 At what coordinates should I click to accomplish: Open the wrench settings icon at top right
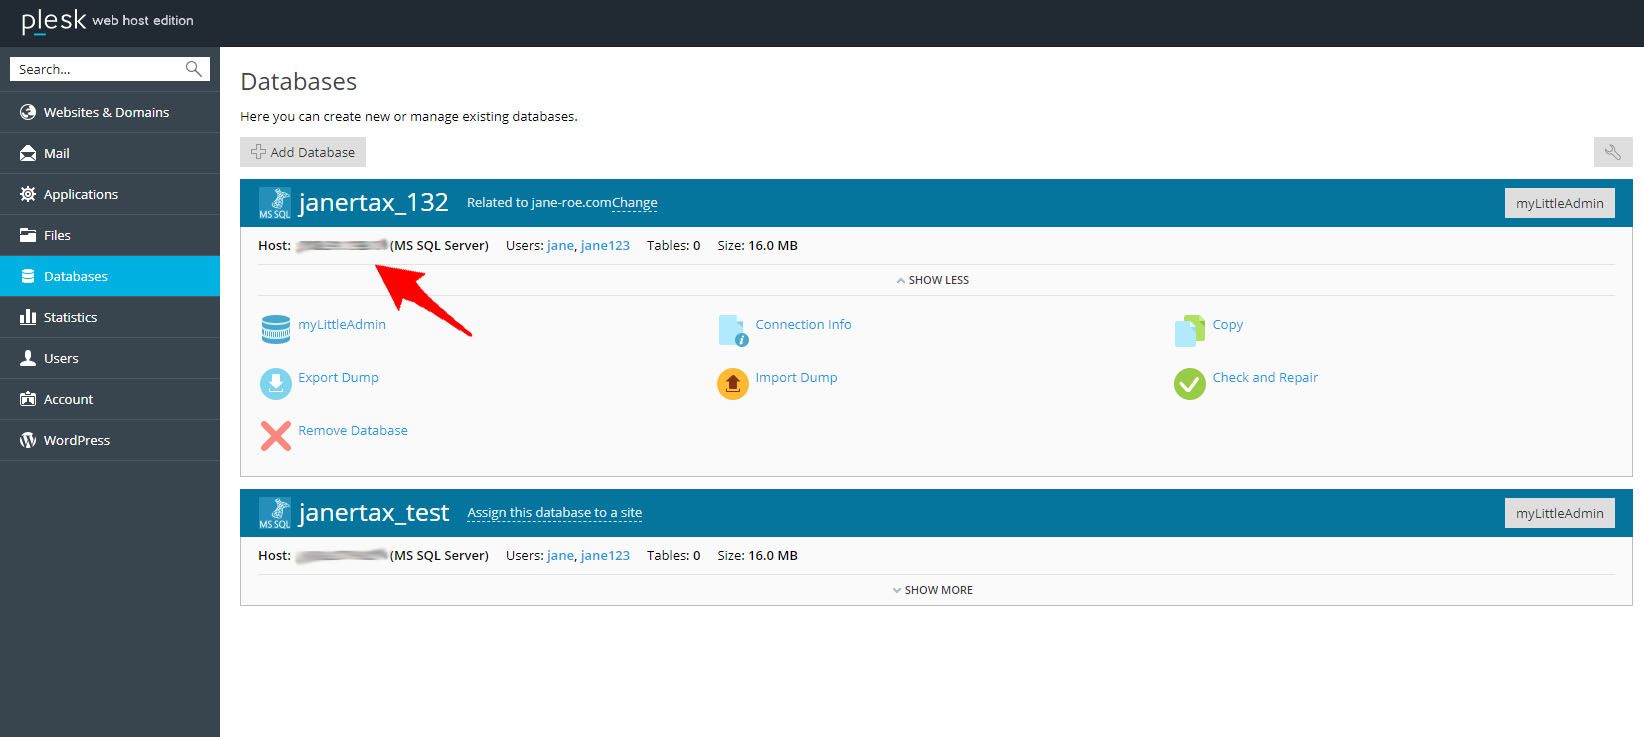(1612, 152)
